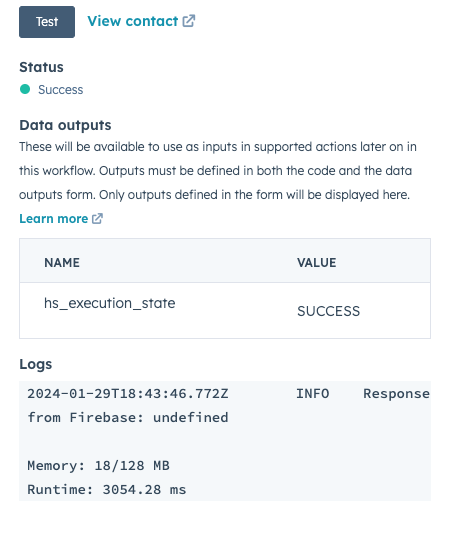Click external-link icon next to Learn more
Image resolution: width=453 pixels, height=538 pixels.
[97, 219]
